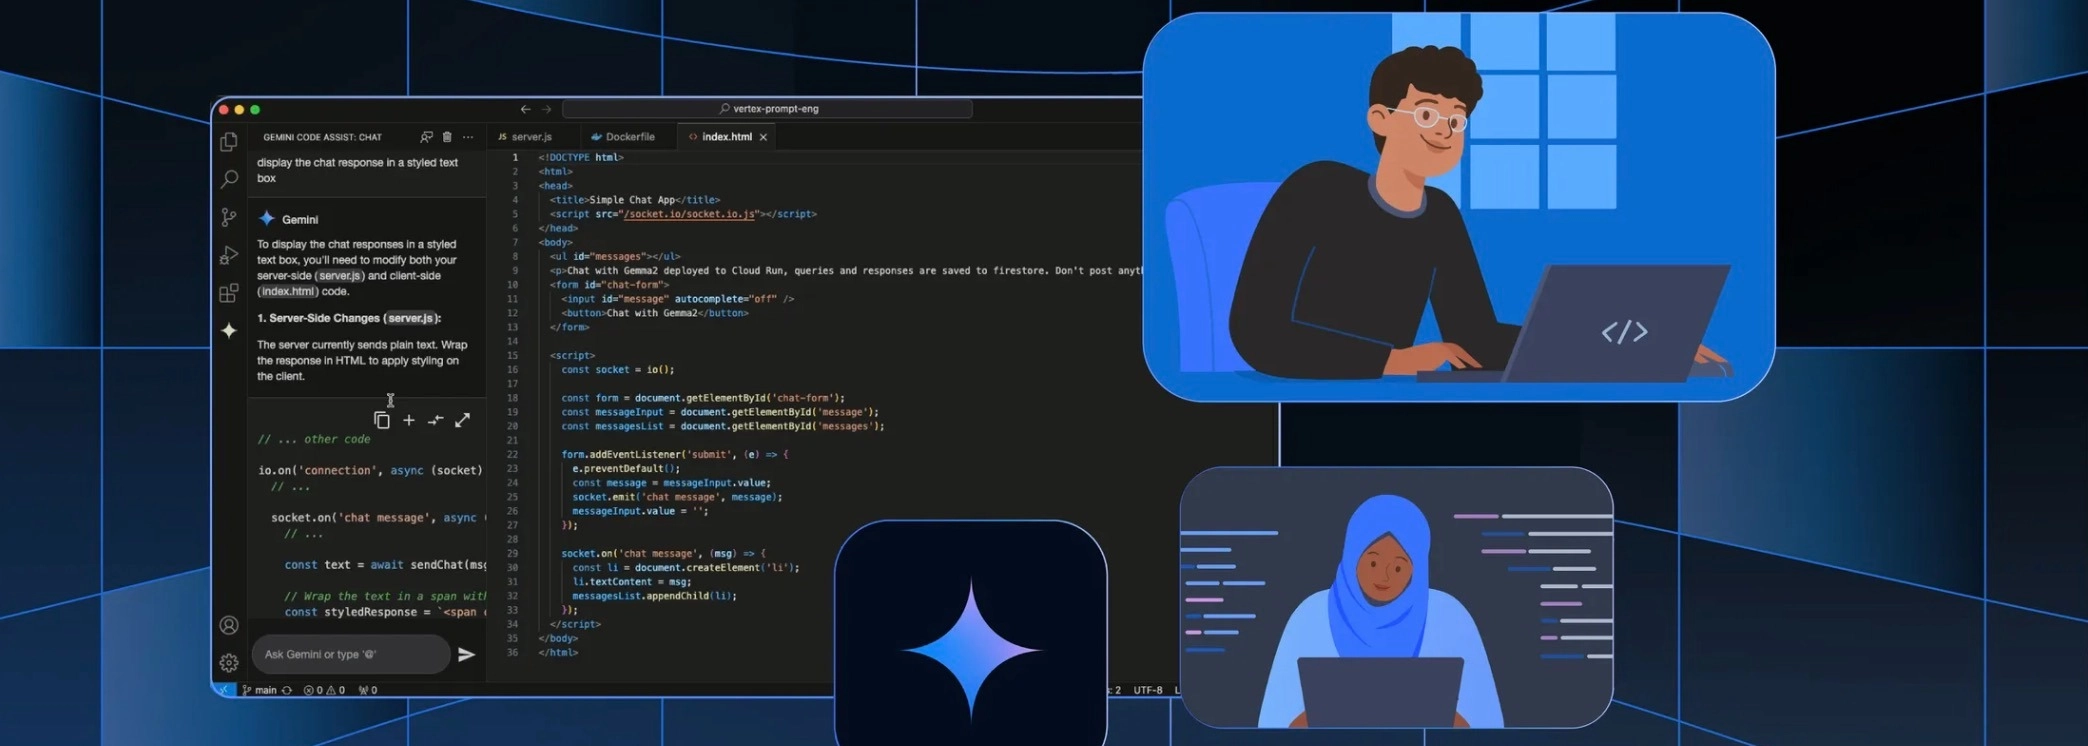Open the Manage gear icon

coord(229,662)
